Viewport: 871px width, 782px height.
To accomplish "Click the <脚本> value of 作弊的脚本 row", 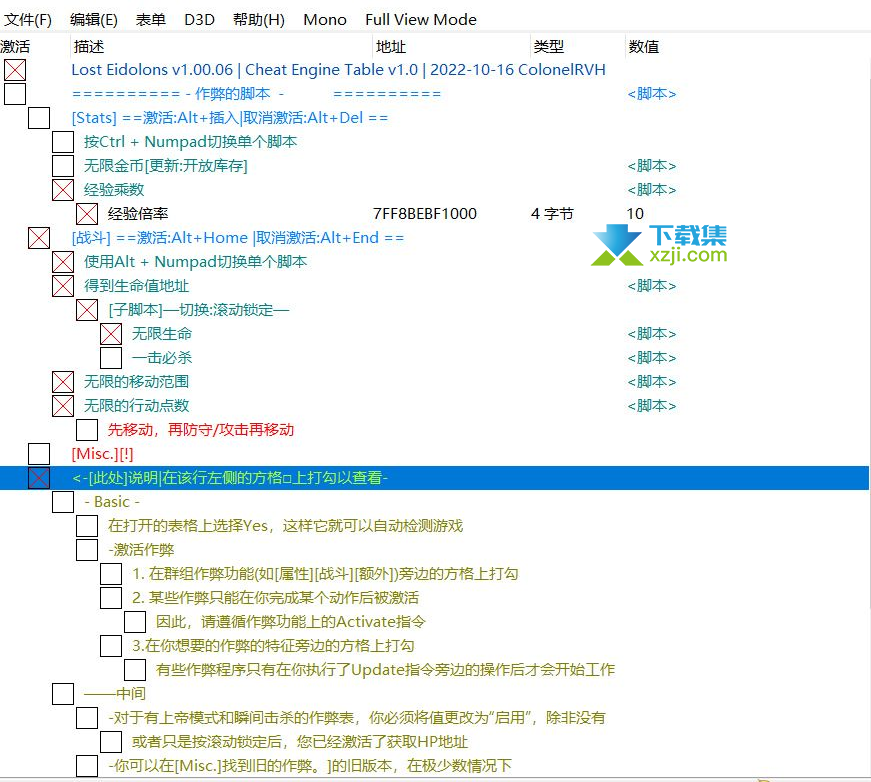I will point(652,94).
